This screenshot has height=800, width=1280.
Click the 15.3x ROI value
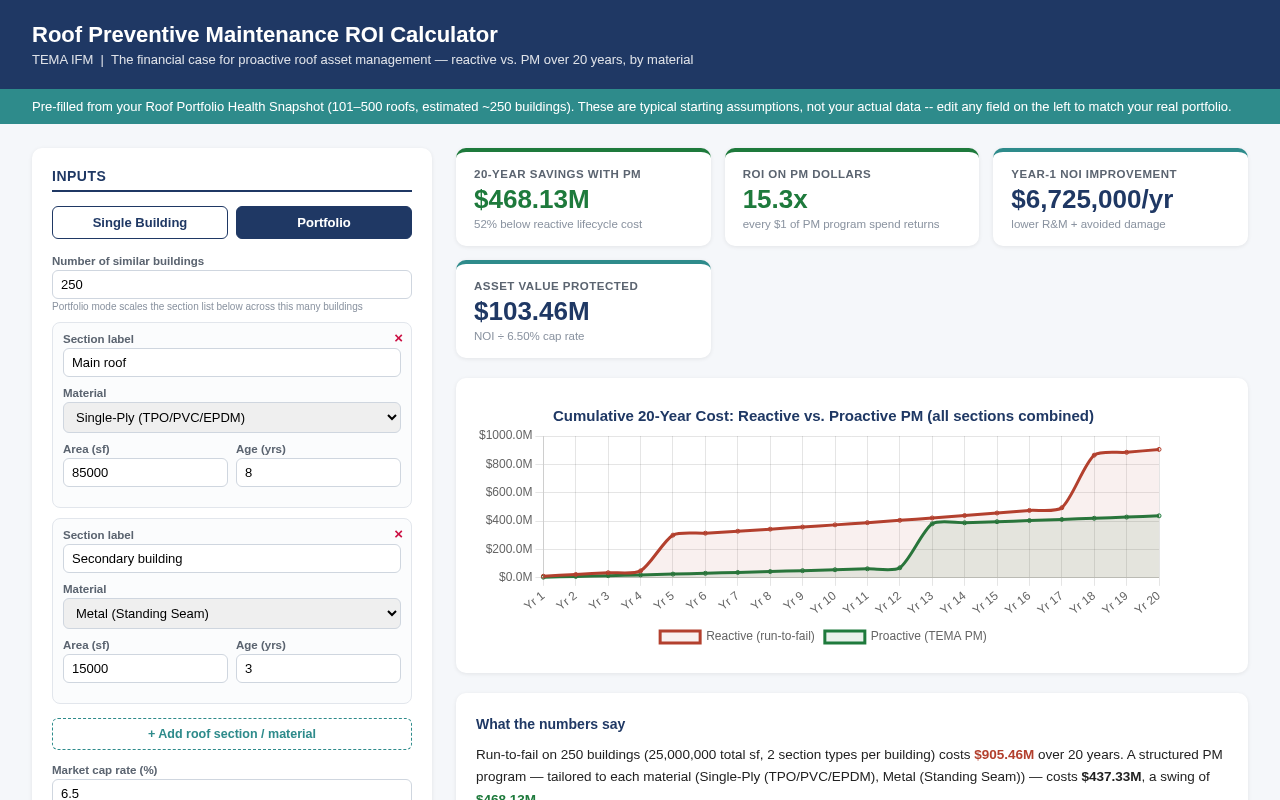pos(775,199)
